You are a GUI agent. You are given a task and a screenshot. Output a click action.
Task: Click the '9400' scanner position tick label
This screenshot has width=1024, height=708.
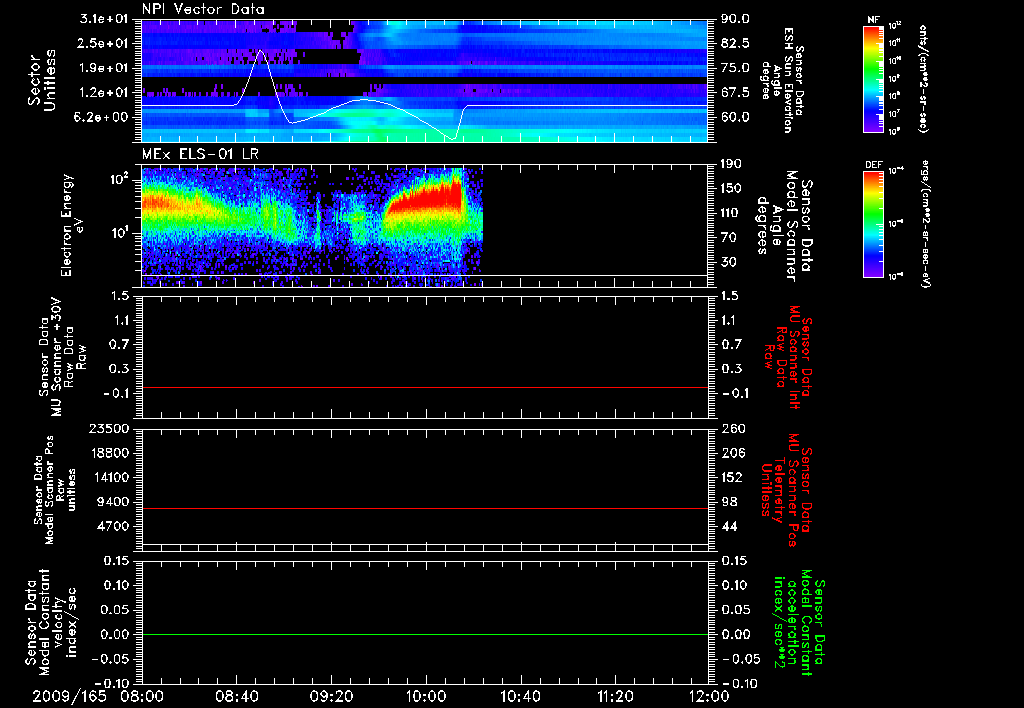coord(114,502)
